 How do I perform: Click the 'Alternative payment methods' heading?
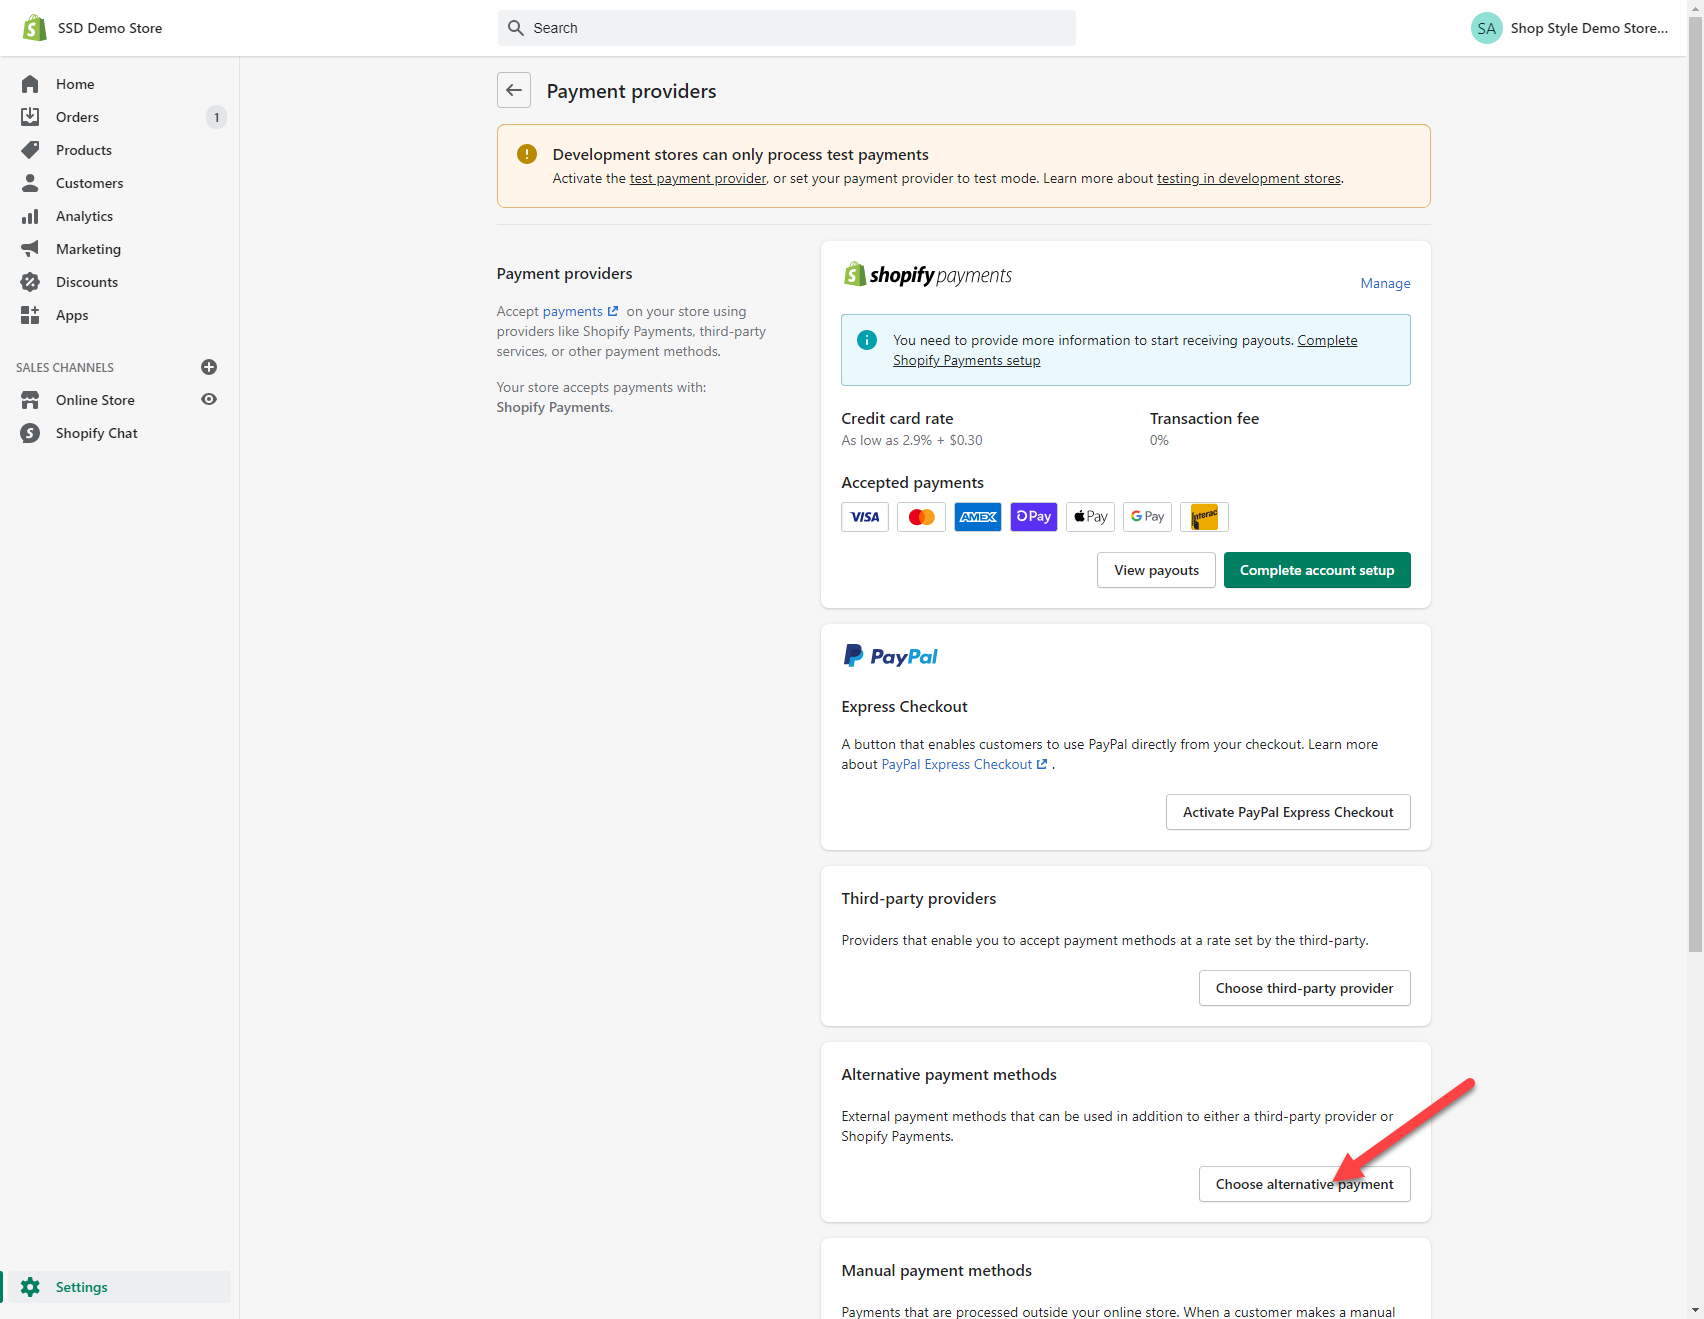point(949,1074)
